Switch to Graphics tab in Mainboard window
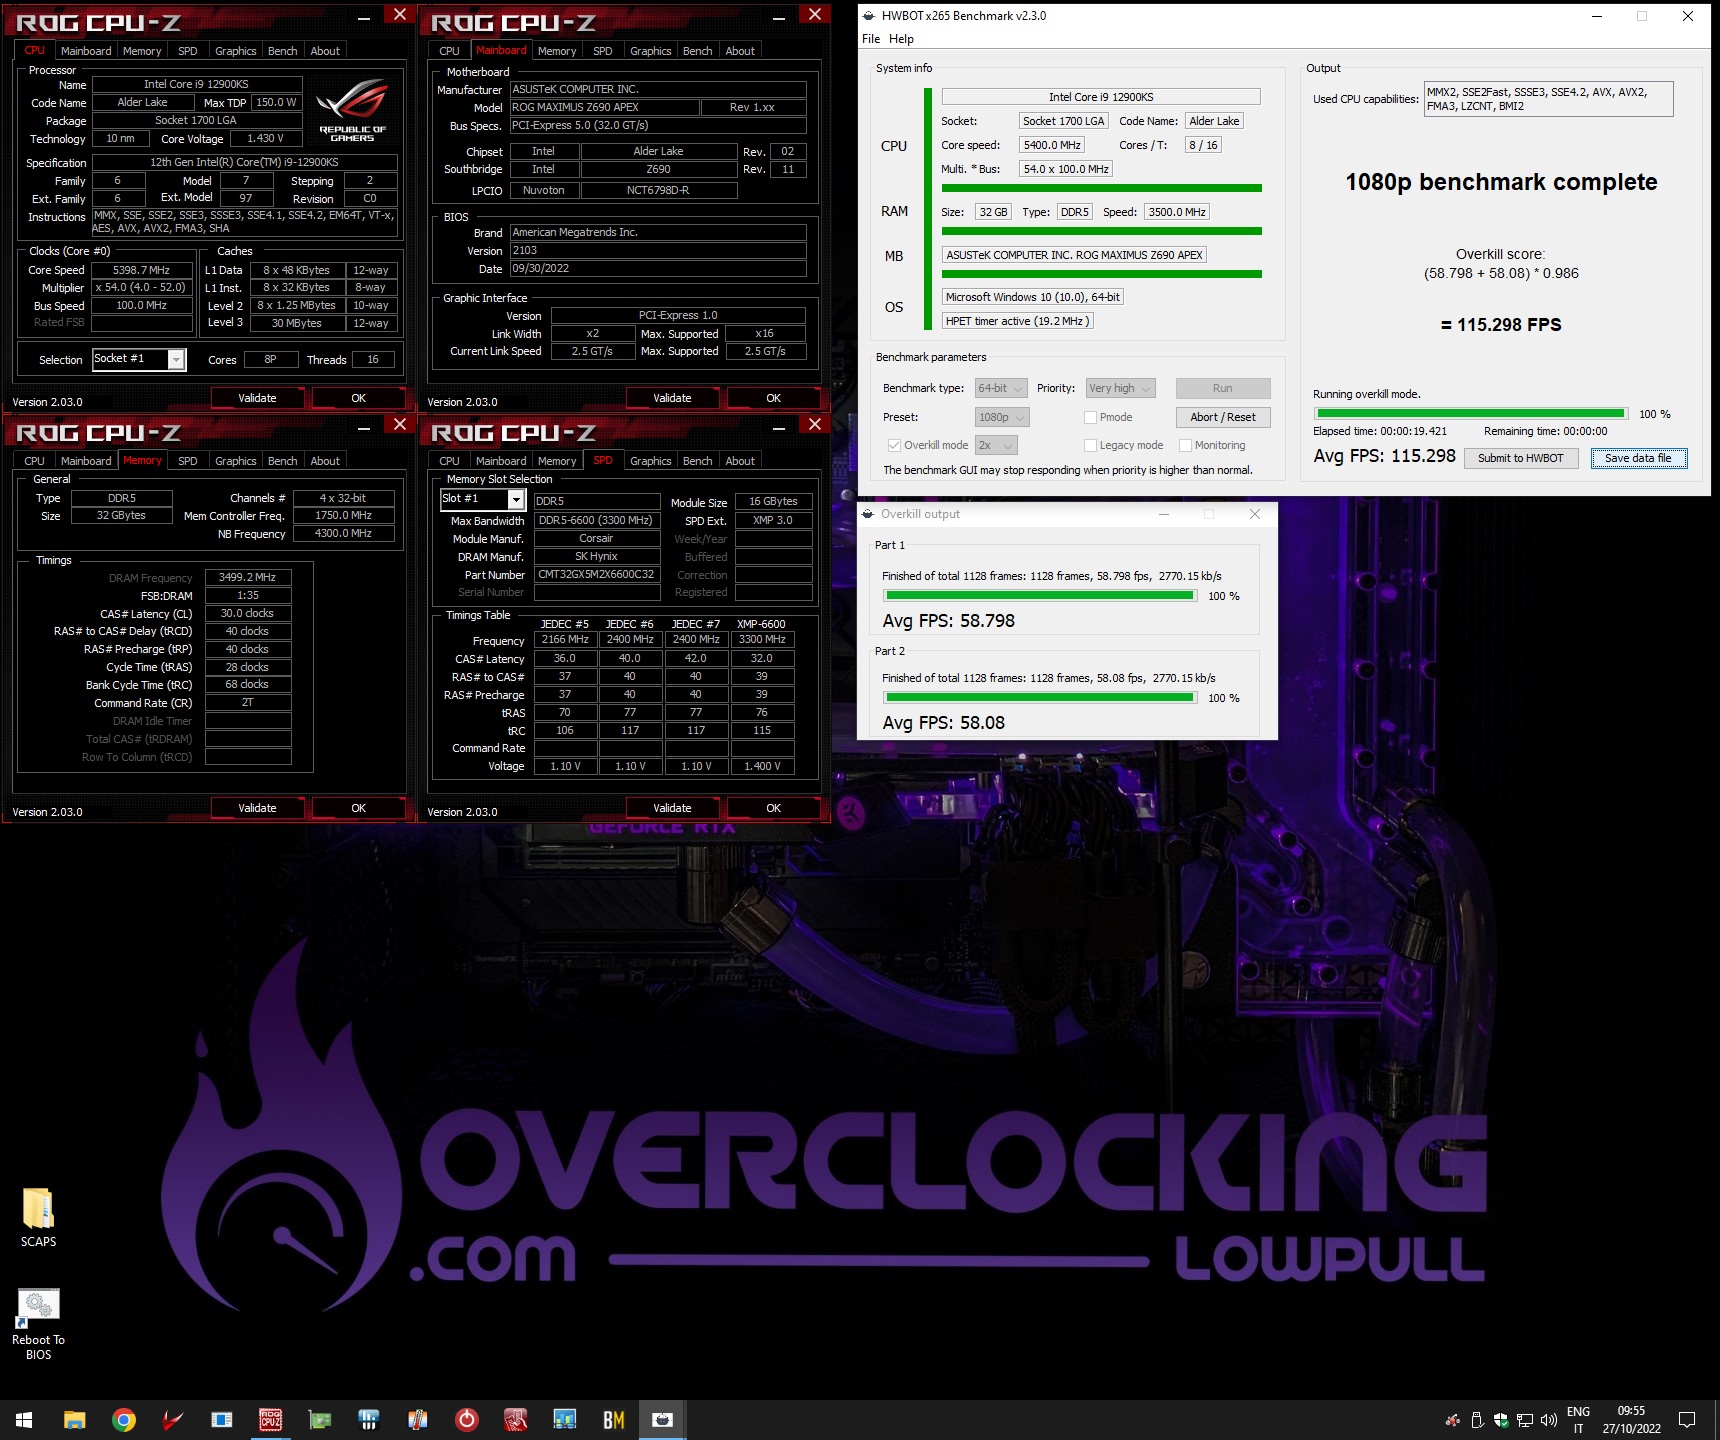The height and width of the screenshot is (1440, 1720). 651,51
